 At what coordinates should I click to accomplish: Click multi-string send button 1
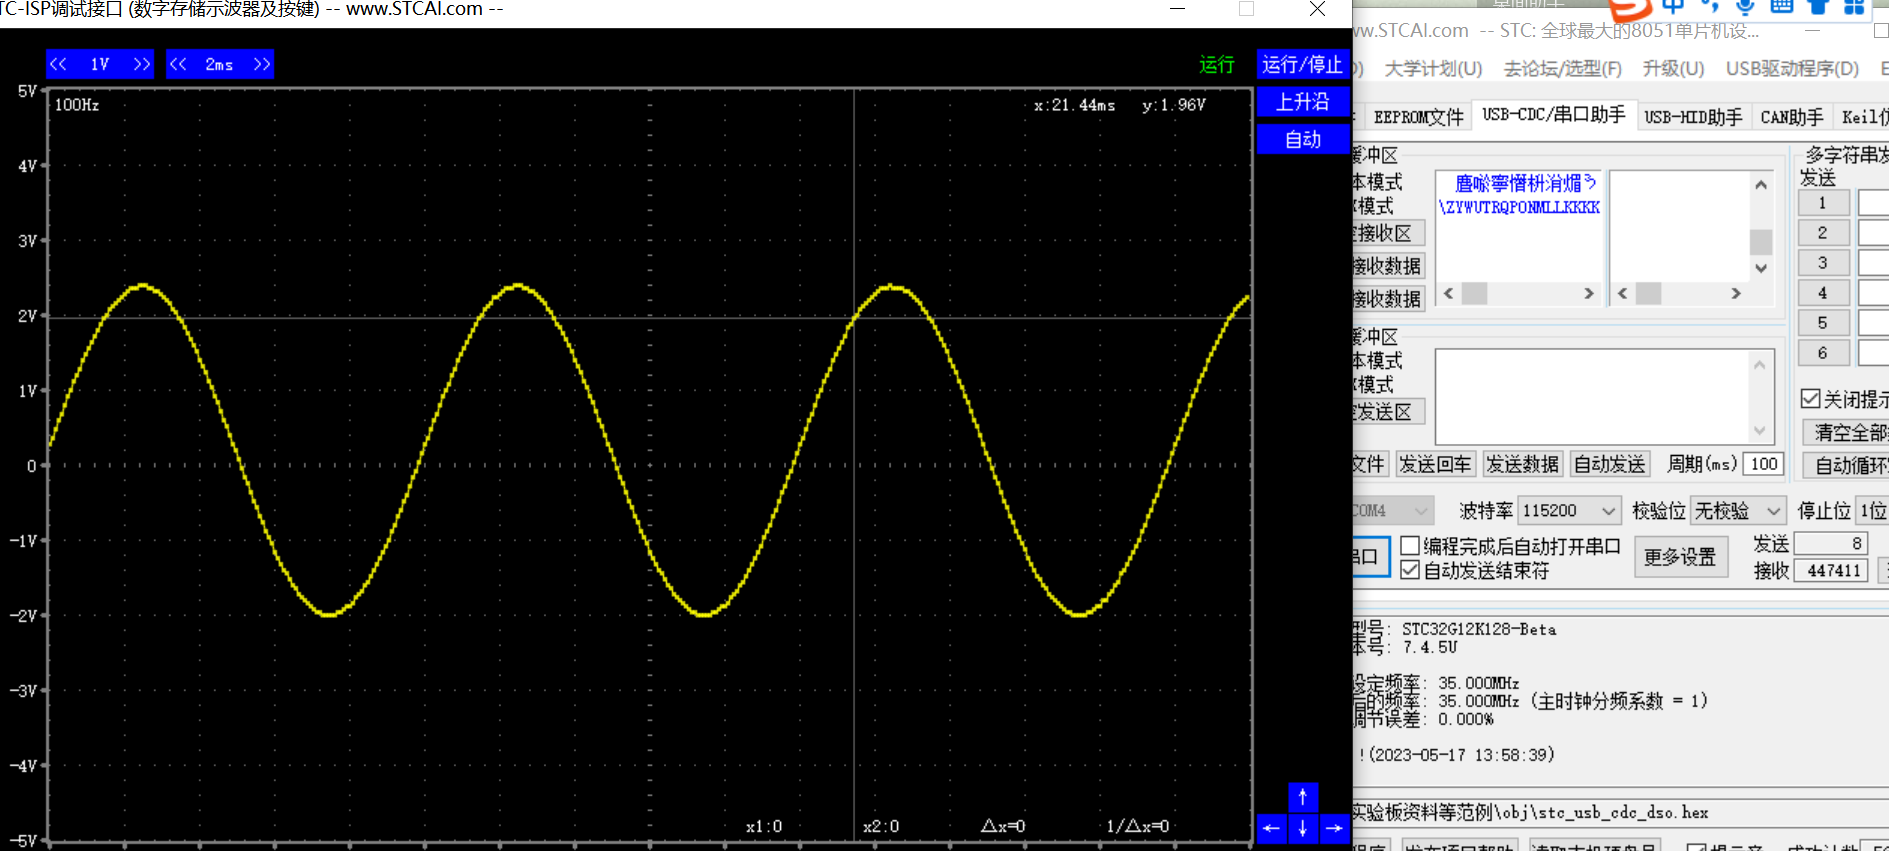[x=1822, y=203]
